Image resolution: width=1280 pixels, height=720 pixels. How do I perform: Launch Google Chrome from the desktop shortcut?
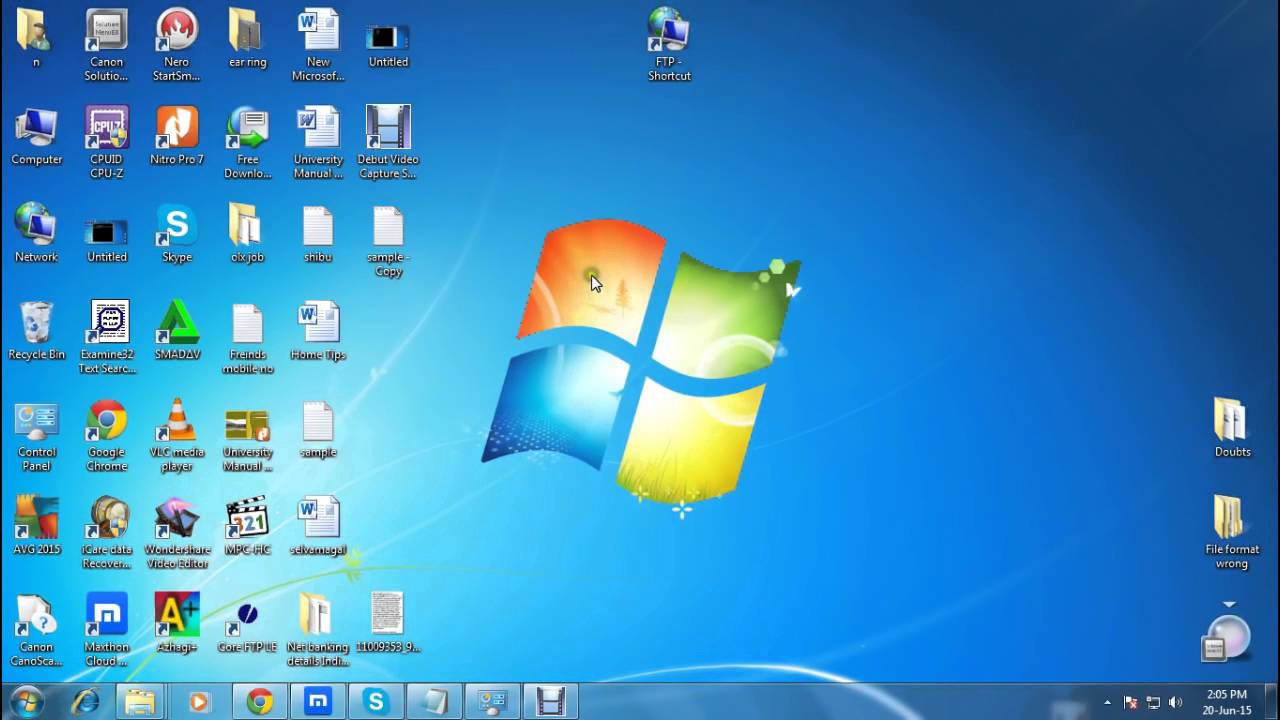point(106,436)
